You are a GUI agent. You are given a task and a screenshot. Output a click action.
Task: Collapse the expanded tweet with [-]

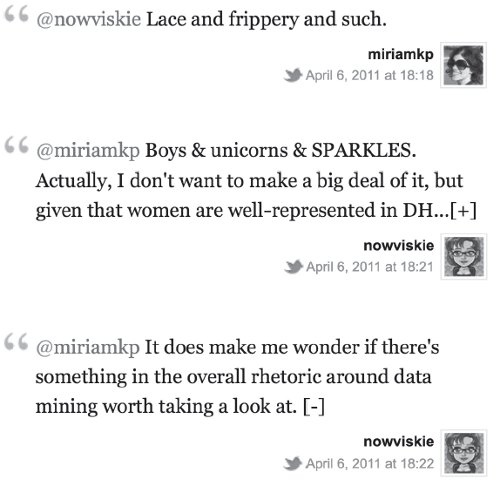314,407
